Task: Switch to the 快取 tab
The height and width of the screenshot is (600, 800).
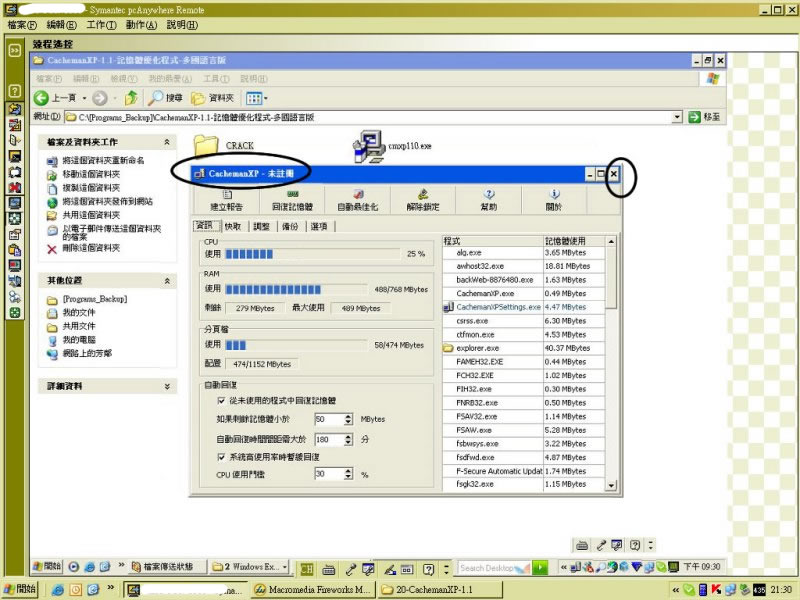Action: (233, 226)
